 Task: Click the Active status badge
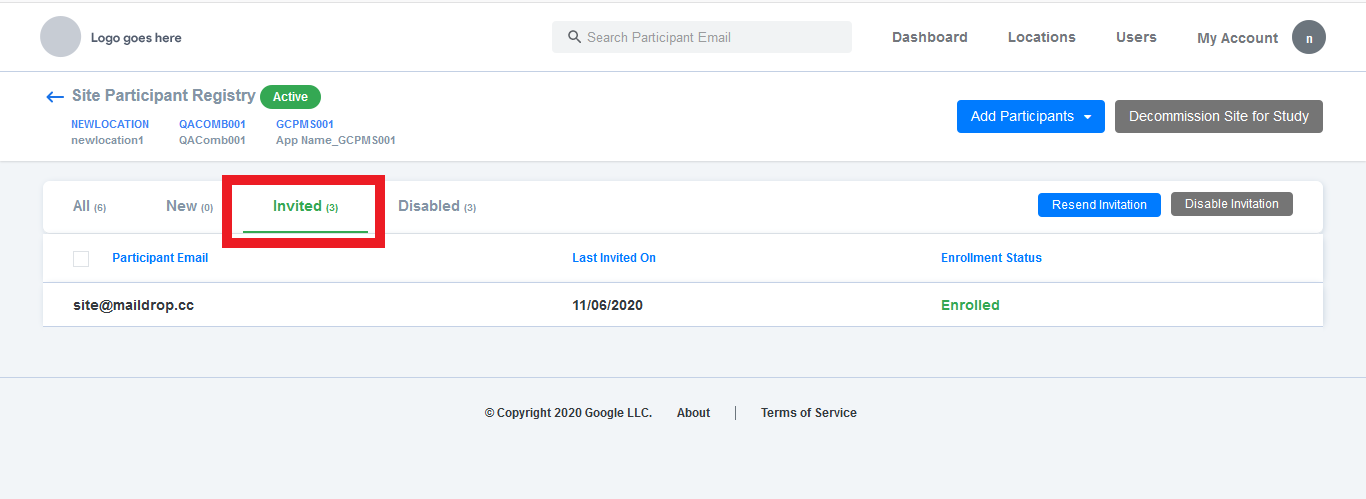tap(291, 97)
